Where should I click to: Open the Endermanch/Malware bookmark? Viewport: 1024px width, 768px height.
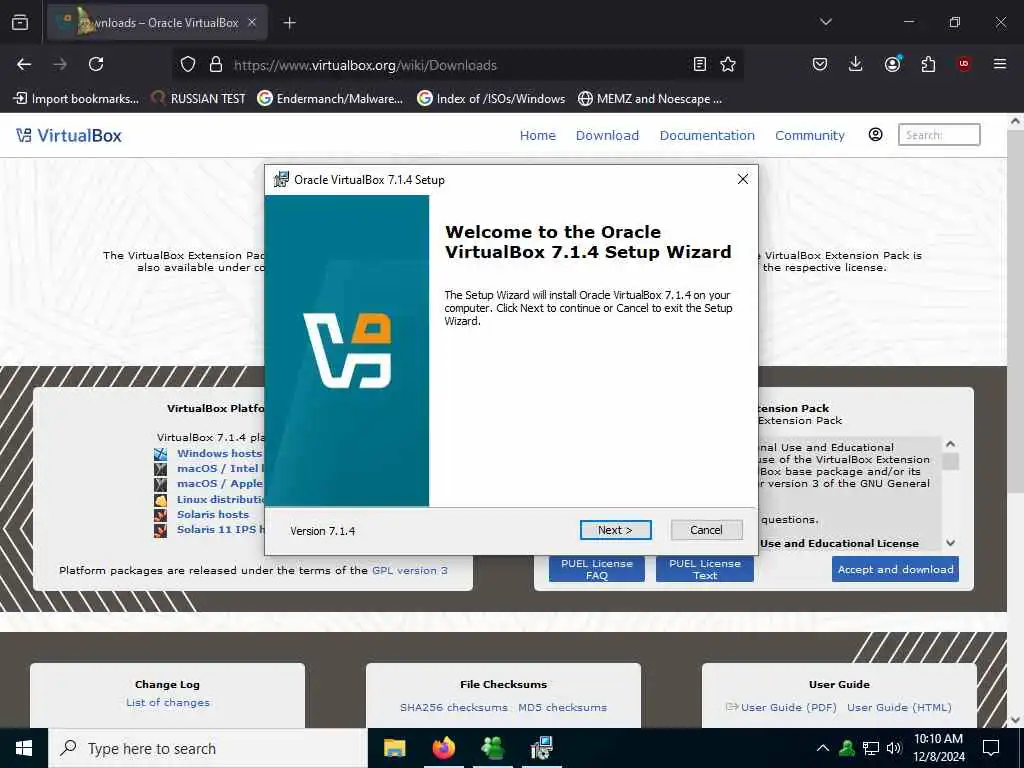(330, 99)
